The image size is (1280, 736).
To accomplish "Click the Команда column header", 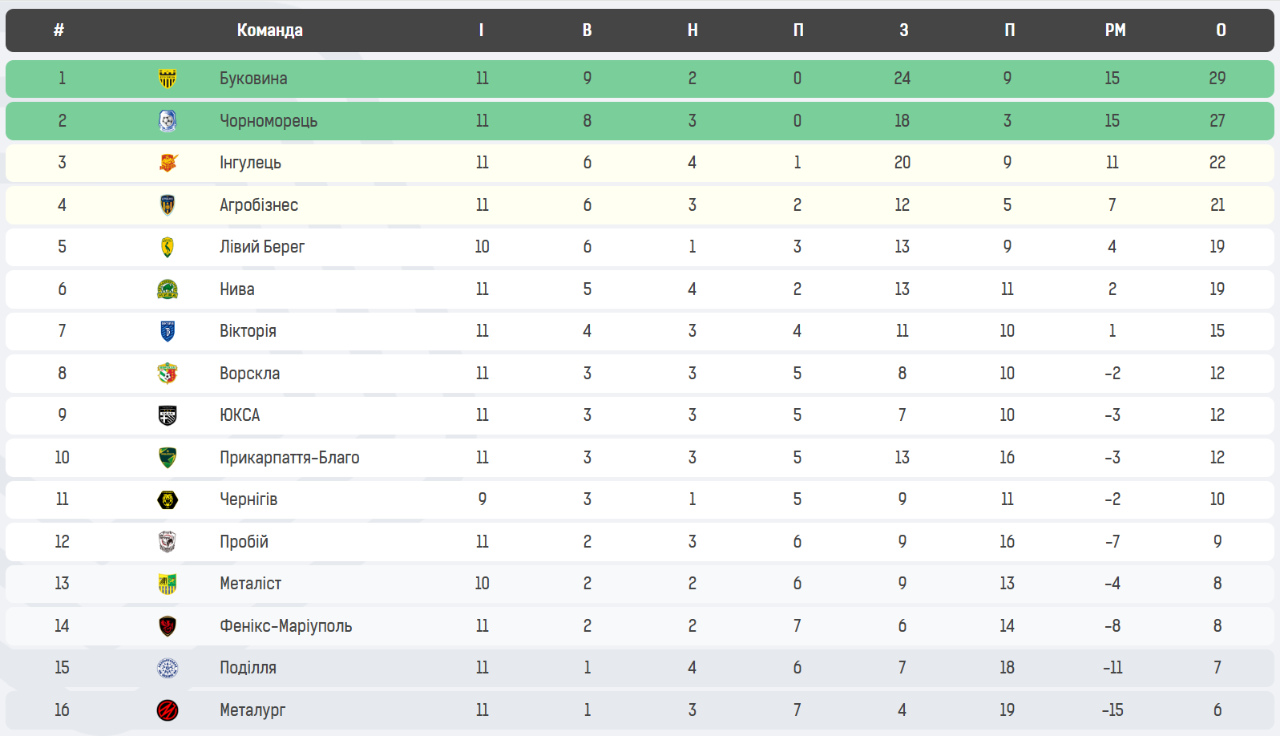I will click(270, 30).
